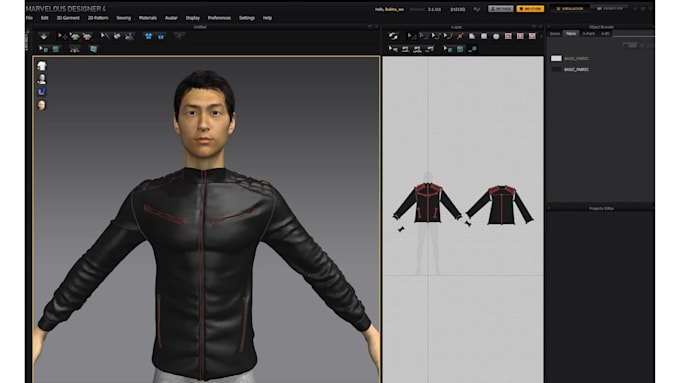This screenshot has height=383, width=680.
Task: Open the Materials menu
Action: coord(148,18)
